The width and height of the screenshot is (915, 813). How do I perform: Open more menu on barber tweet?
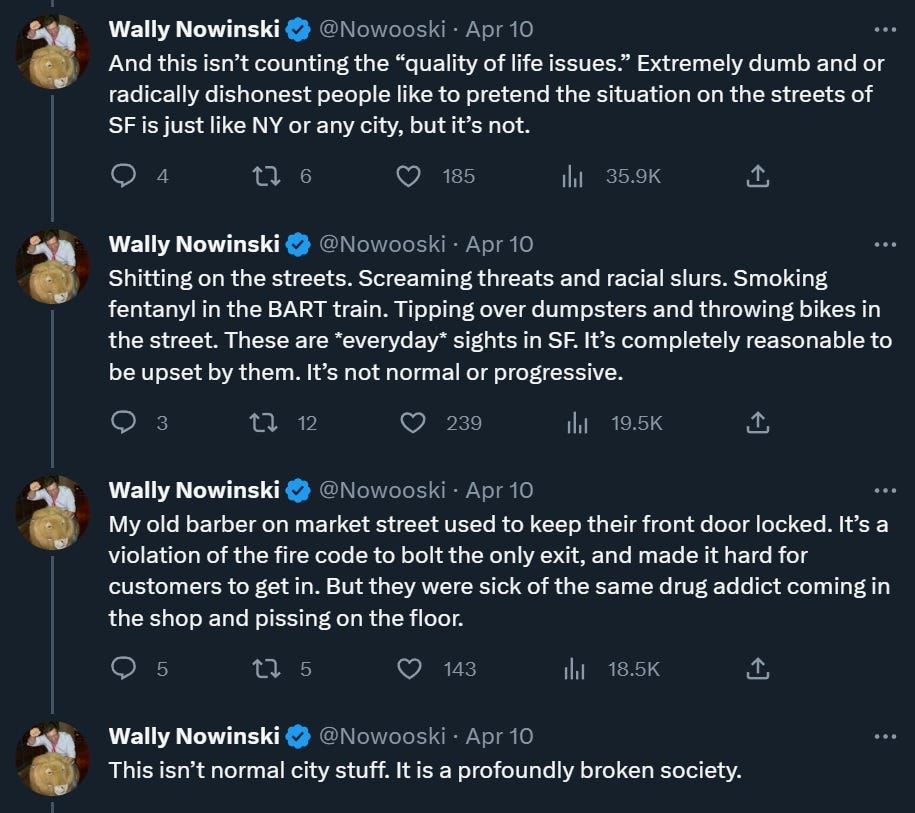click(885, 490)
